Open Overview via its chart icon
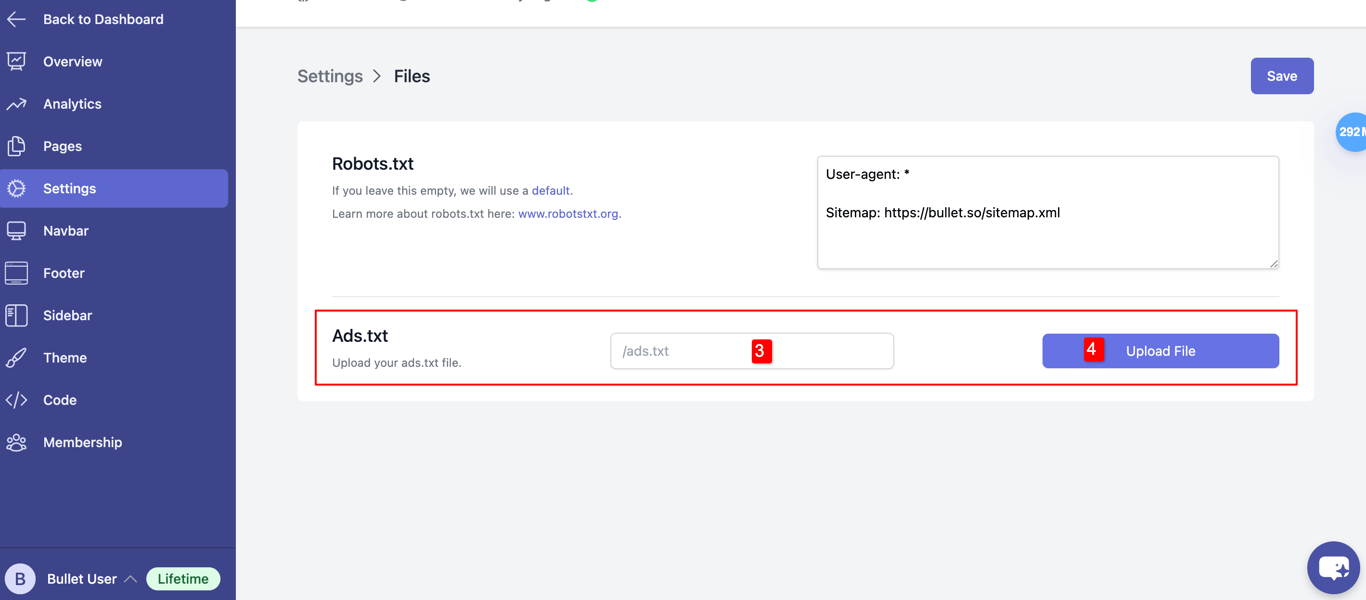Image resolution: width=1366 pixels, height=600 pixels. pyautogui.click(x=17, y=62)
